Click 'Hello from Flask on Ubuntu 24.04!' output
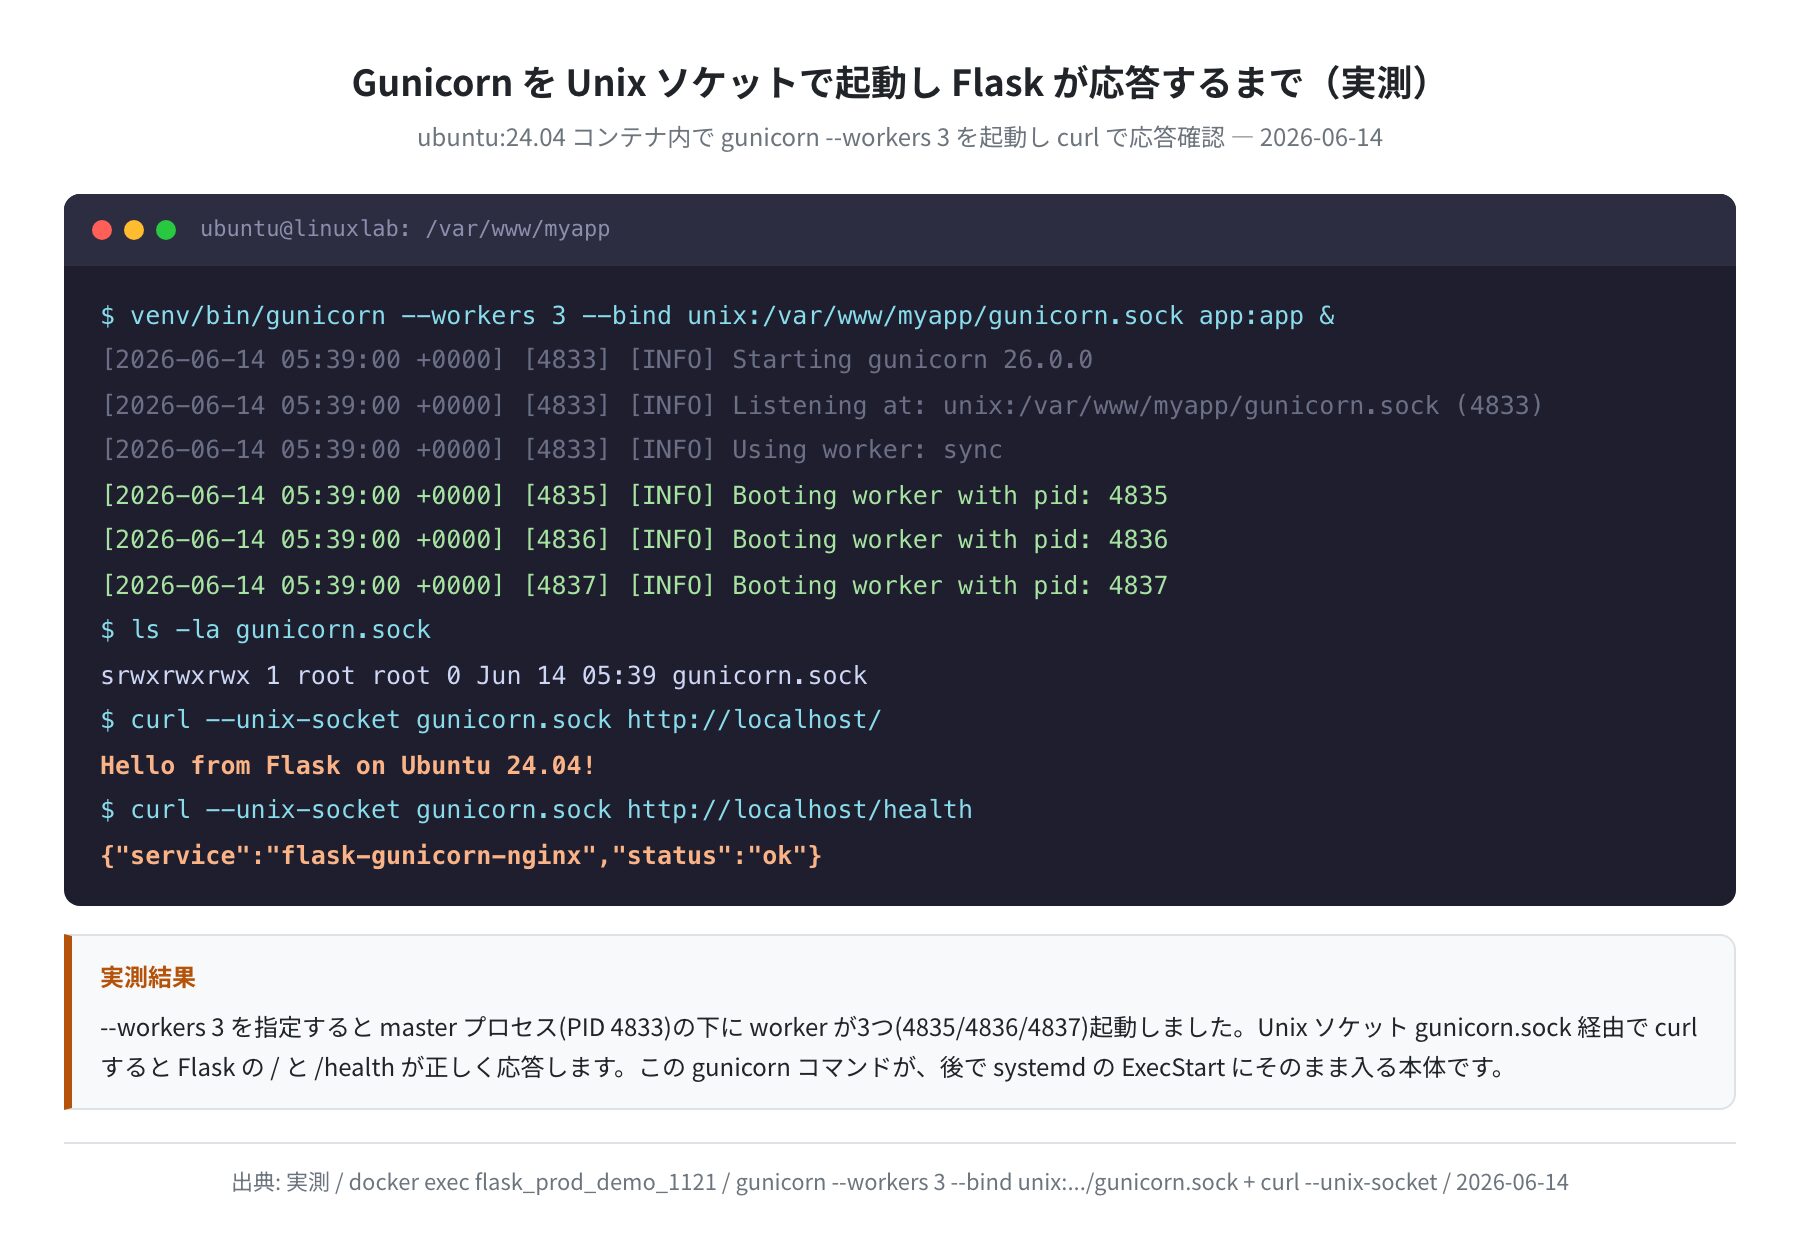1800x1236 pixels. click(x=348, y=765)
